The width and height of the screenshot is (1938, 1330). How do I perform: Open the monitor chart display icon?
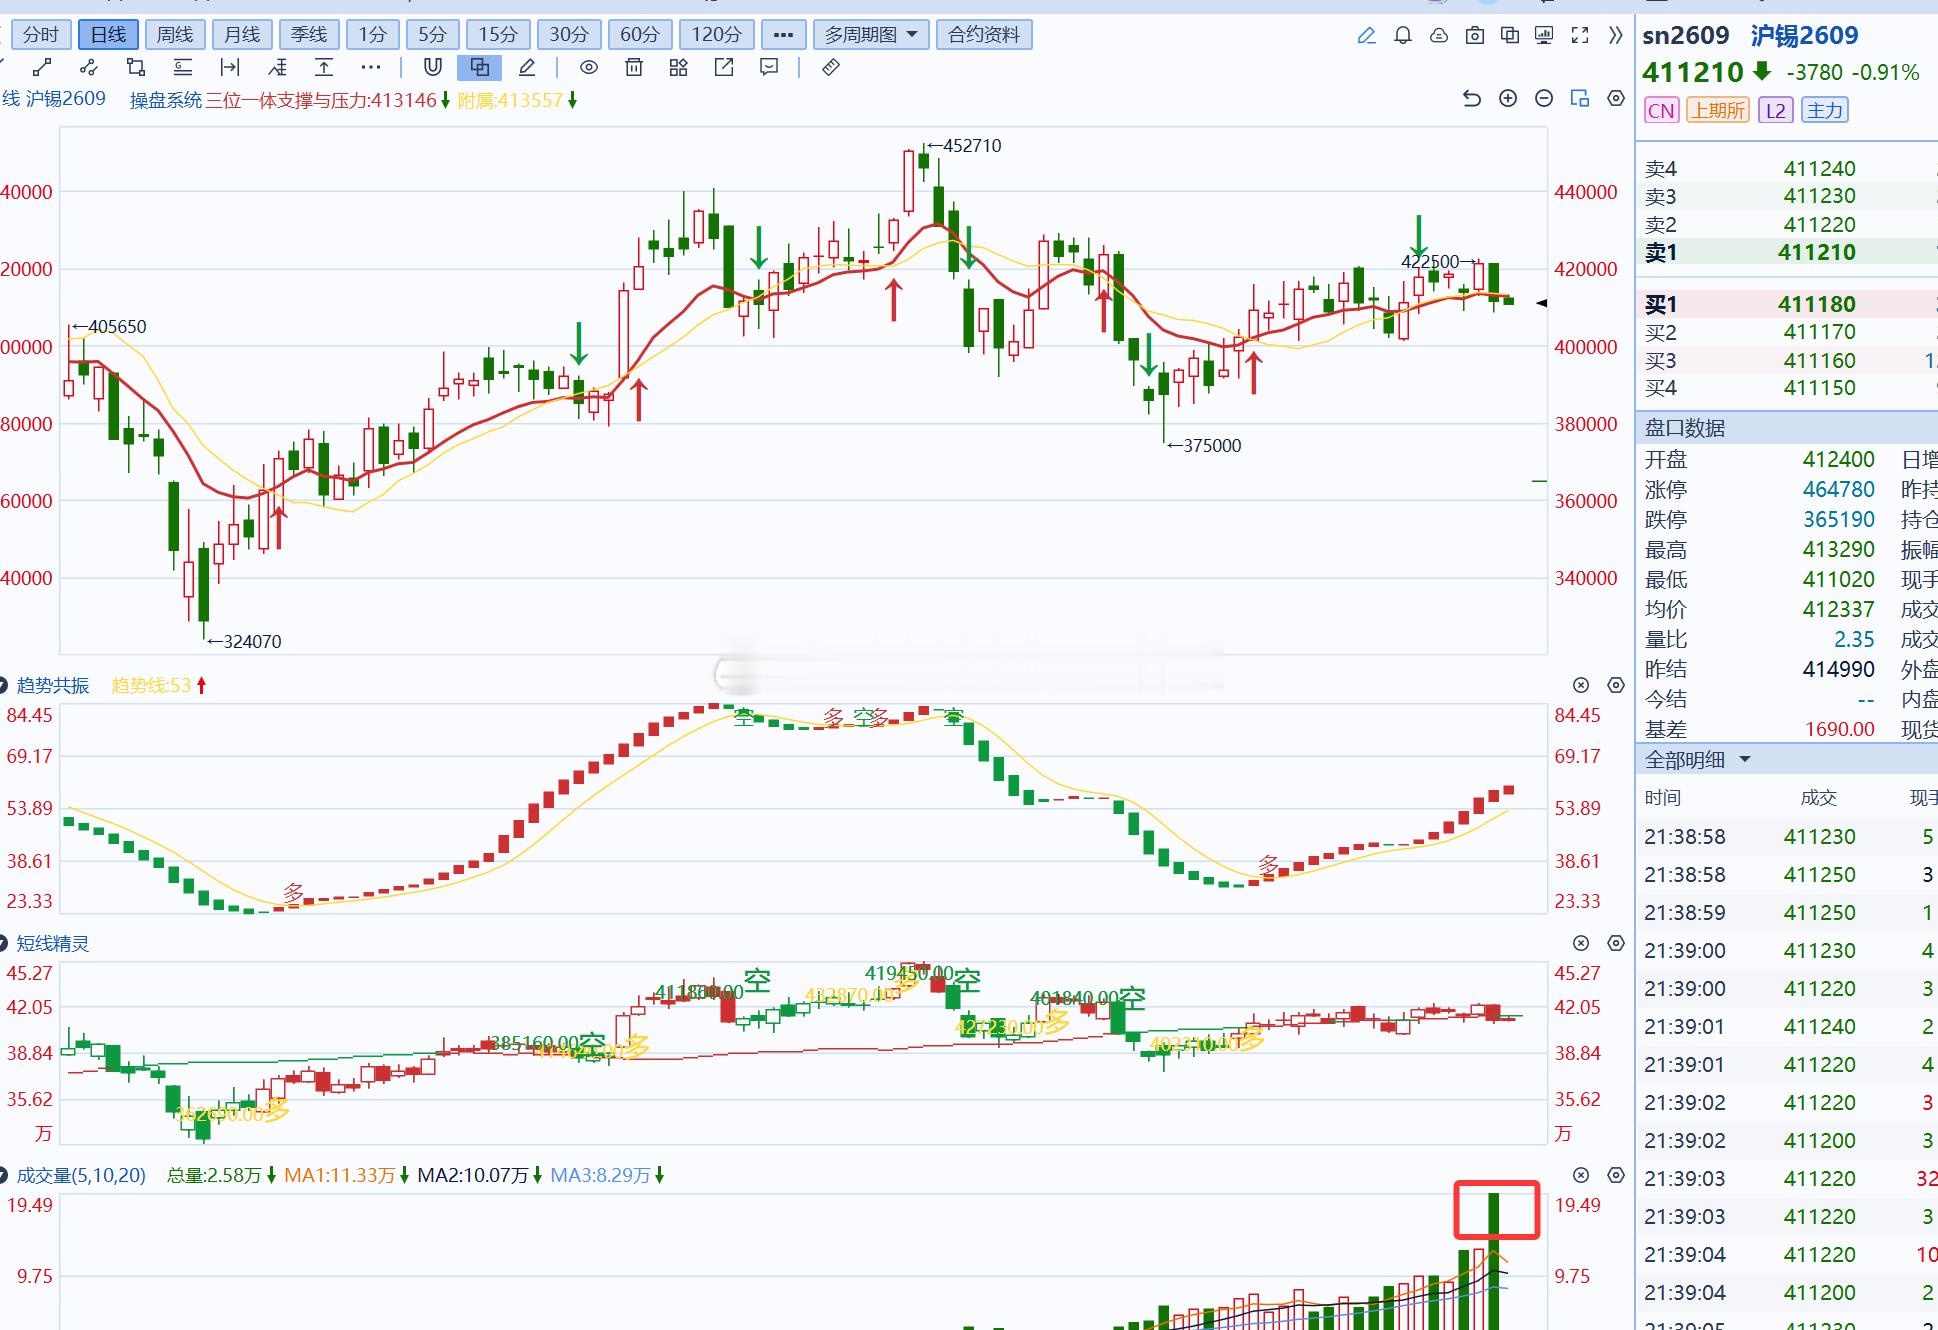[x=1544, y=36]
